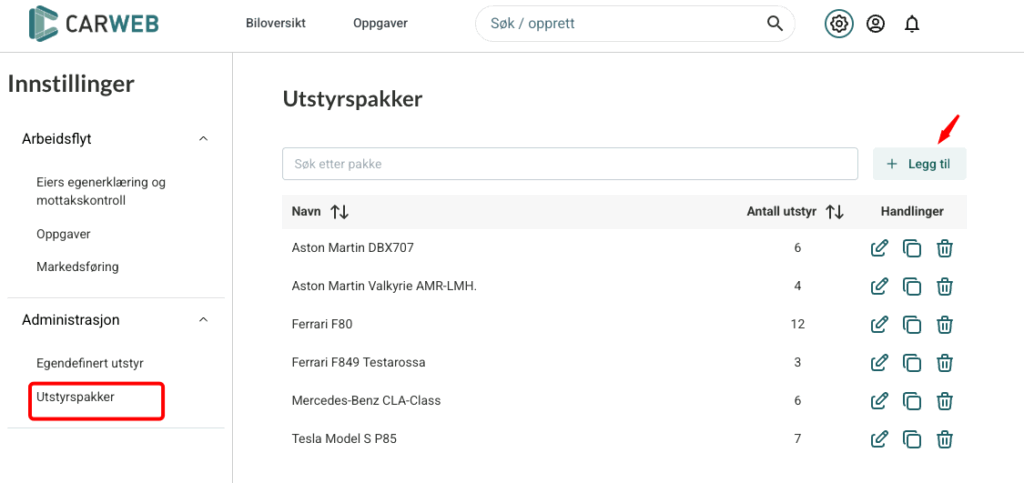Screen dimensions: 1024x483
Task: Delete the Ferrari F849 Testarossa package
Action: (944, 362)
